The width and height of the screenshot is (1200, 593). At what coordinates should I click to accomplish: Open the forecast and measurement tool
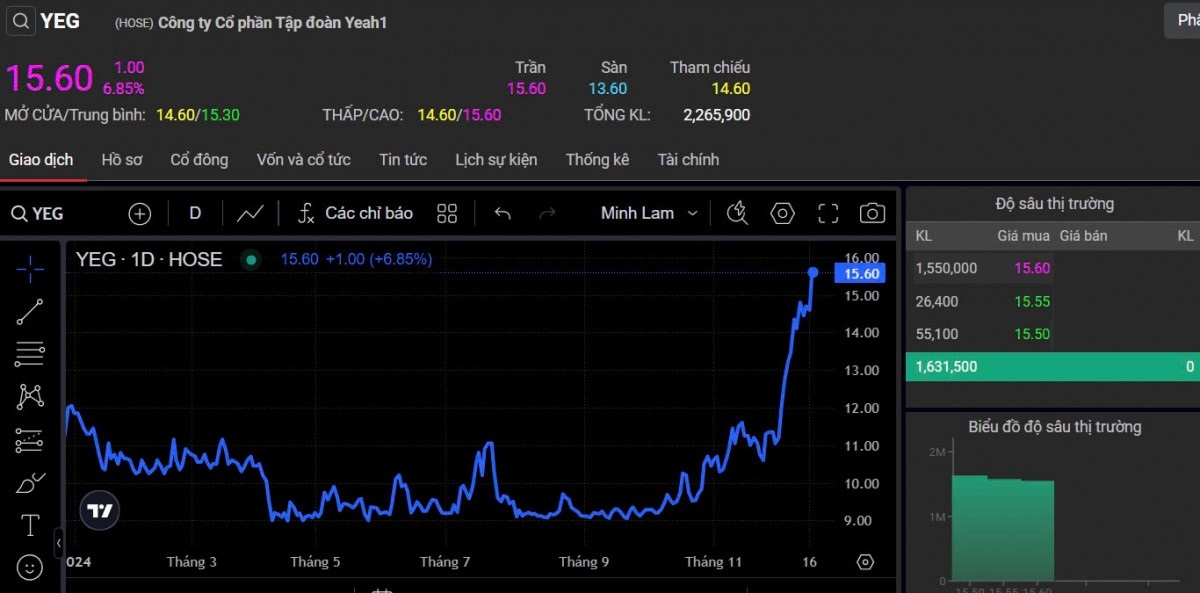tap(30, 440)
